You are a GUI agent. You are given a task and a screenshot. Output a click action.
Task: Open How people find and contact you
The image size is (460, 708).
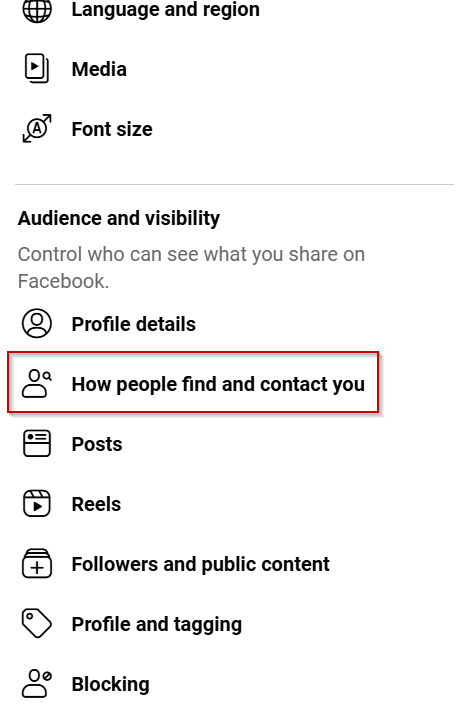(193, 382)
